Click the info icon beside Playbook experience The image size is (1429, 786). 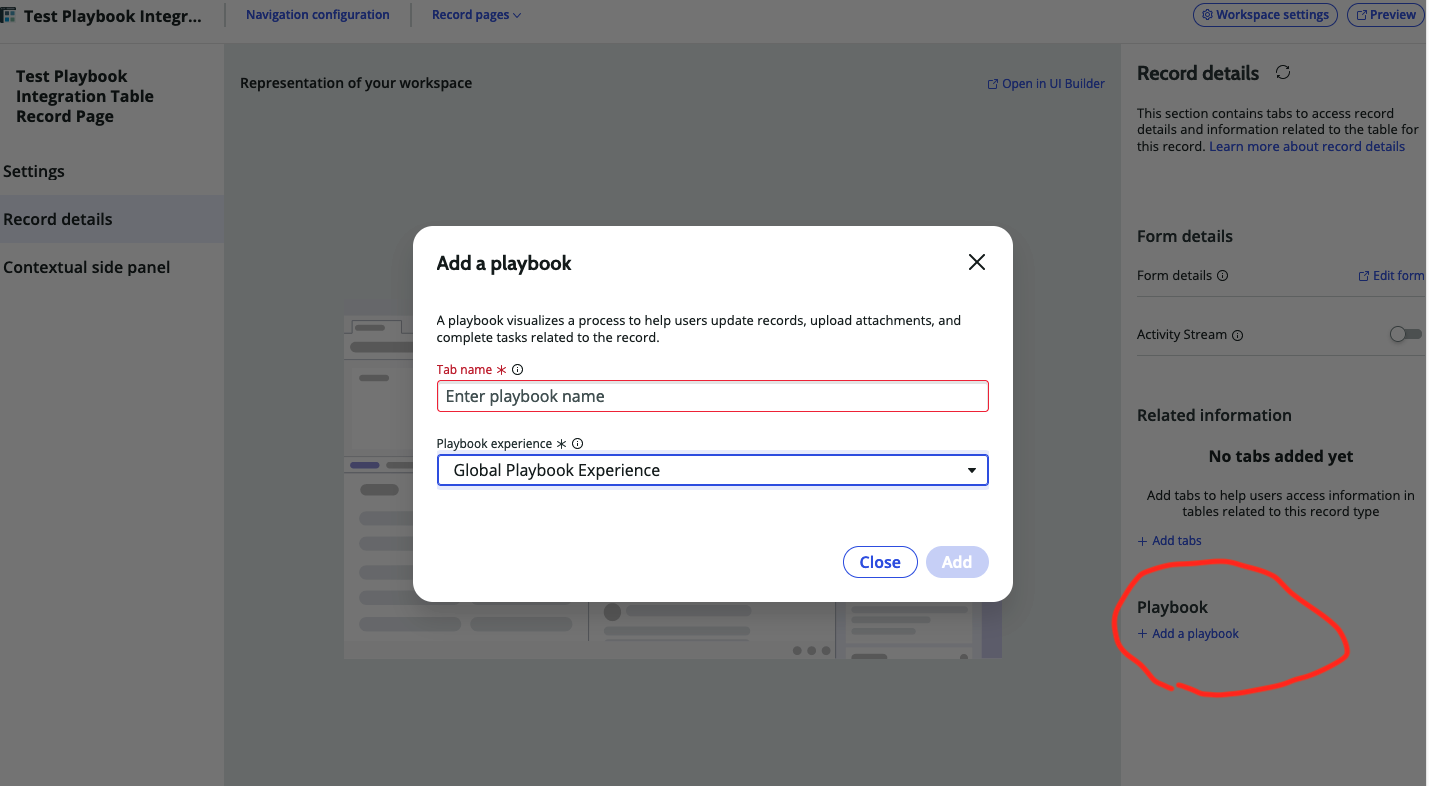pos(577,443)
